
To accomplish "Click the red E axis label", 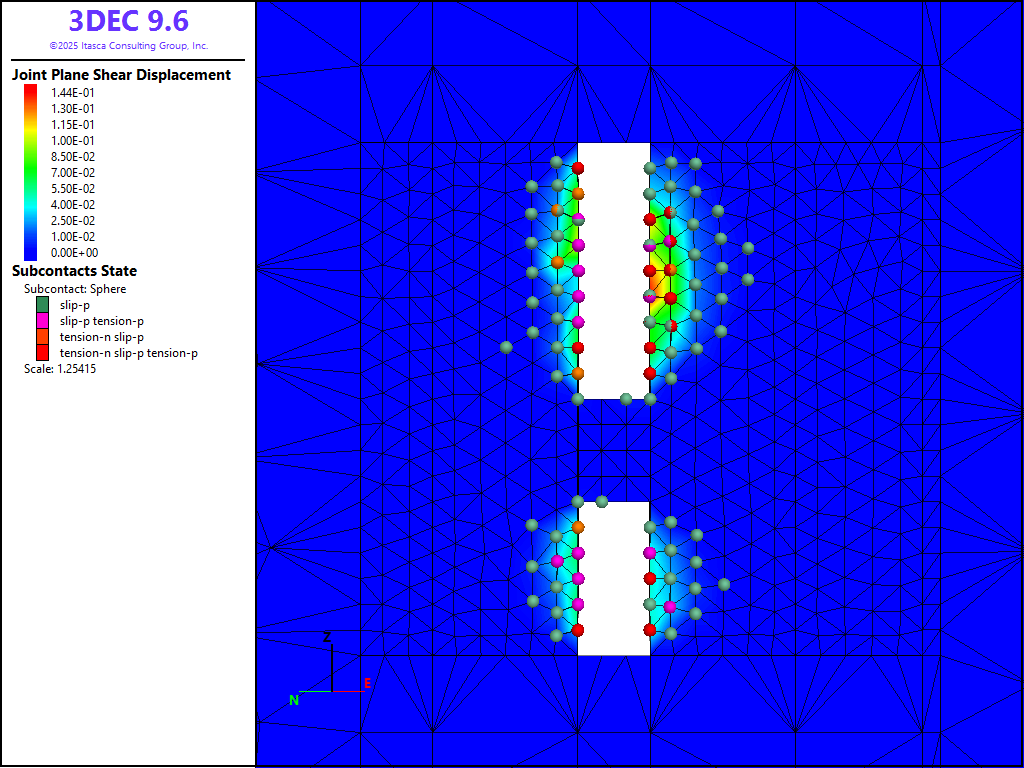I will [x=368, y=683].
